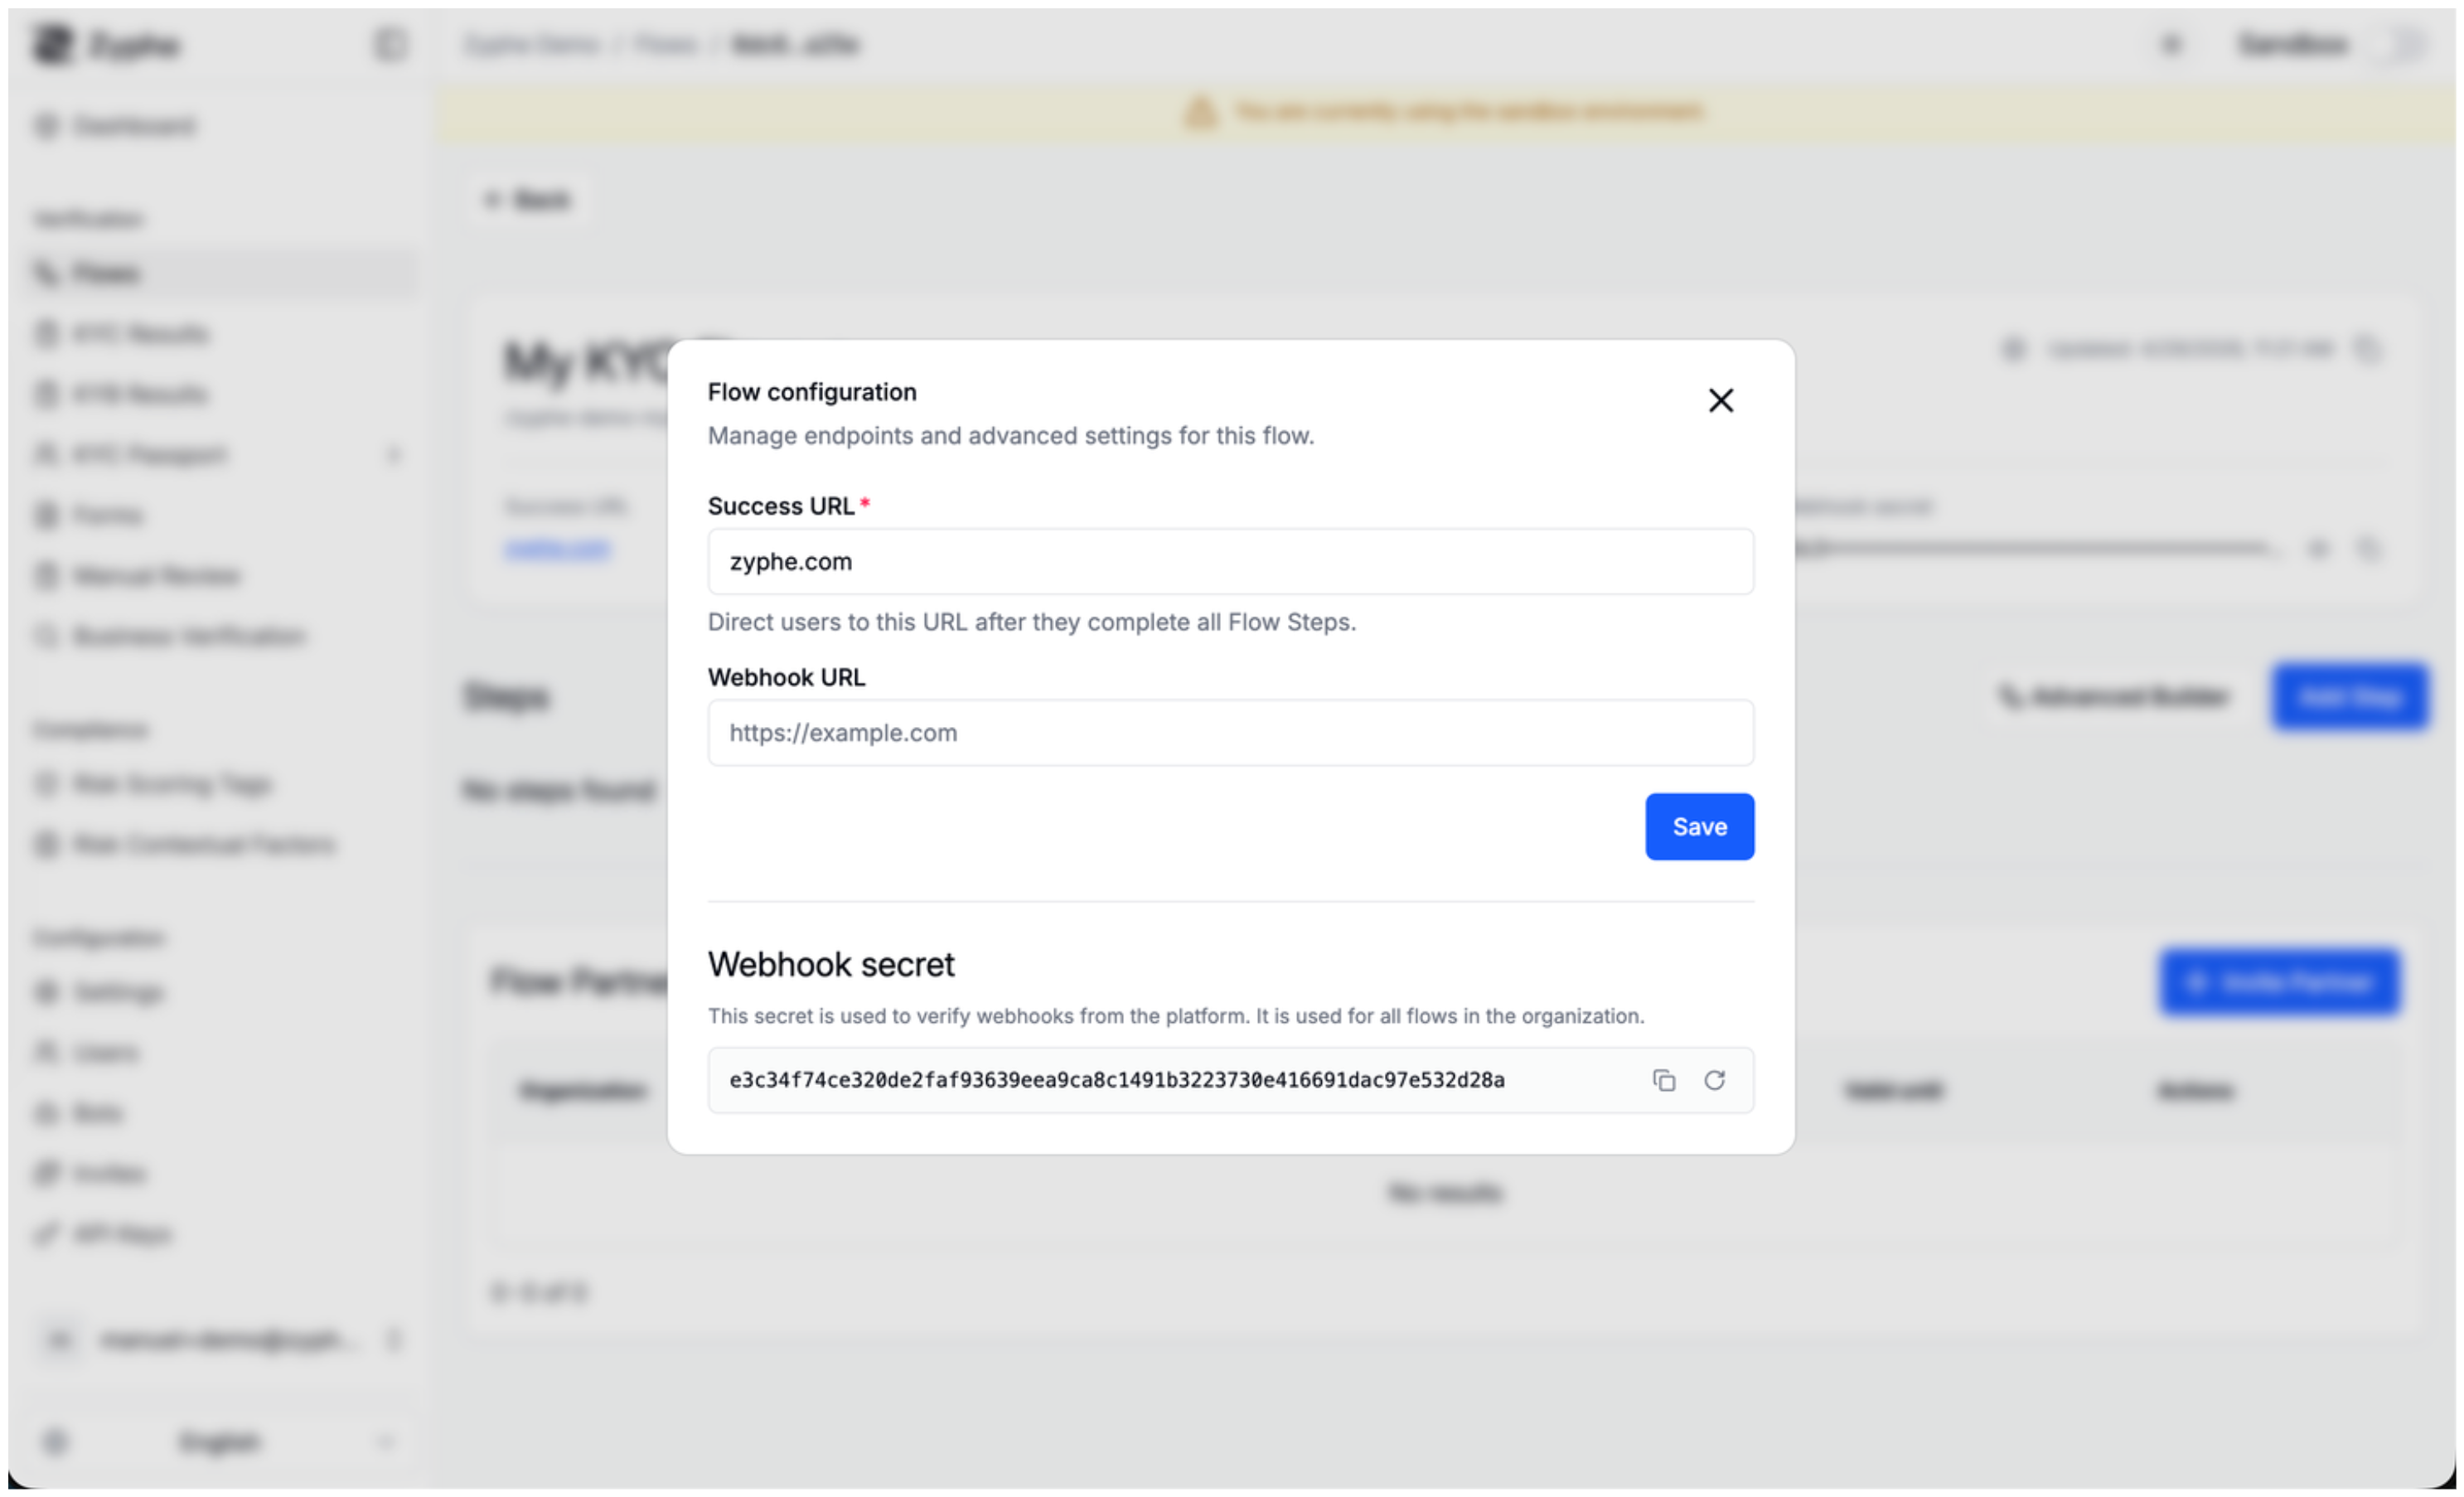2464x1497 pixels.
Task: Click the Success URL helper text
Action: [1031, 622]
